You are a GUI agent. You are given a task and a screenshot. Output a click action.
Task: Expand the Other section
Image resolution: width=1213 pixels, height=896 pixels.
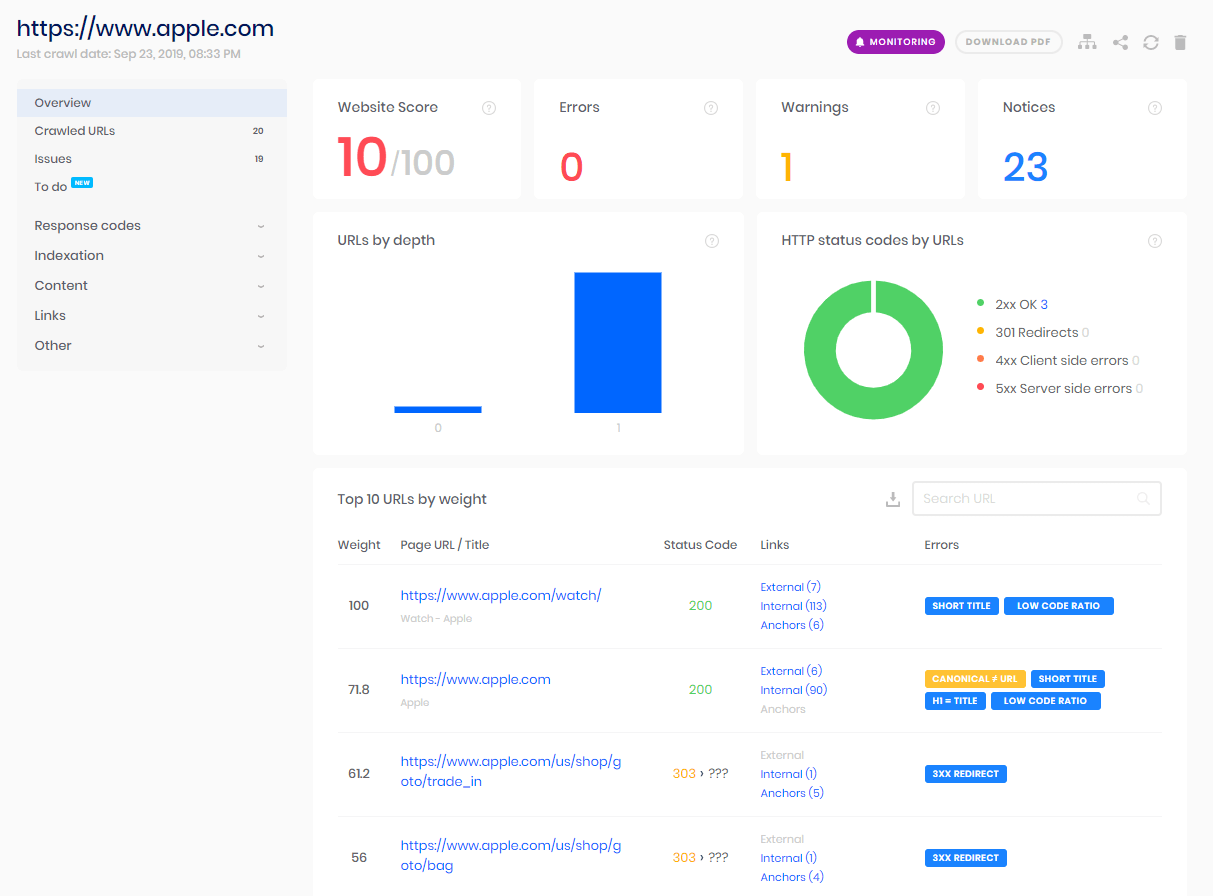pyautogui.click(x=152, y=346)
